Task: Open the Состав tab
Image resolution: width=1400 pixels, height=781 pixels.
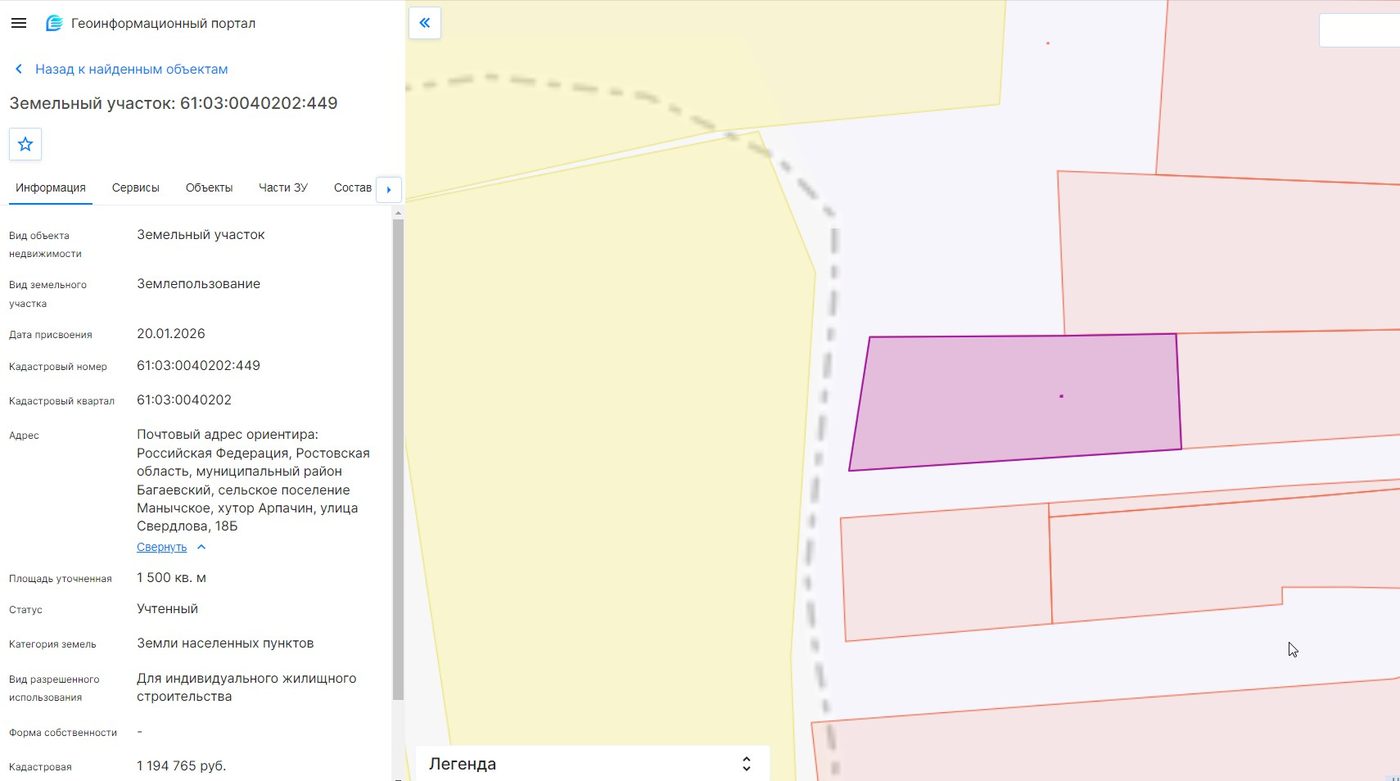Action: [352, 188]
